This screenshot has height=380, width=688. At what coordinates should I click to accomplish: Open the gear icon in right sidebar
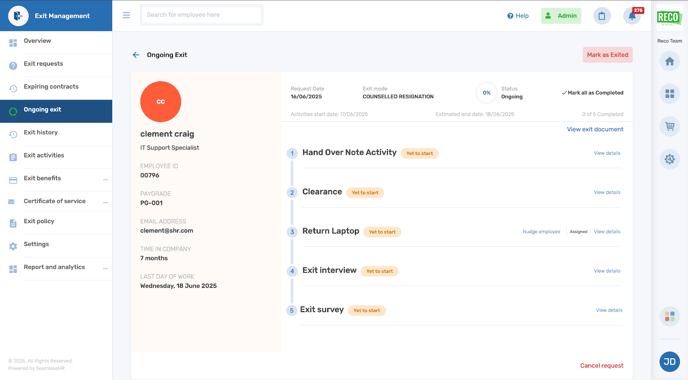pyautogui.click(x=670, y=159)
